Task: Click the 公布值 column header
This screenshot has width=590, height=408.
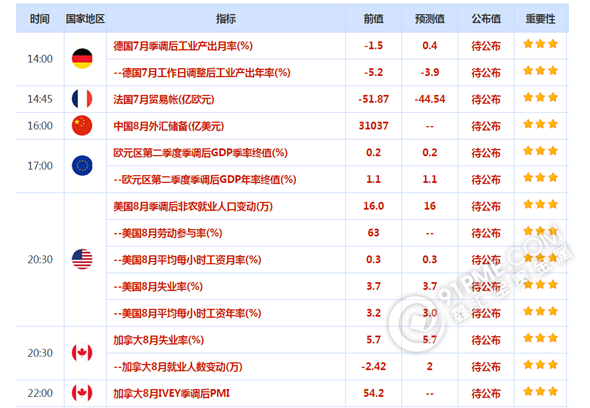Action: pyautogui.click(x=486, y=18)
